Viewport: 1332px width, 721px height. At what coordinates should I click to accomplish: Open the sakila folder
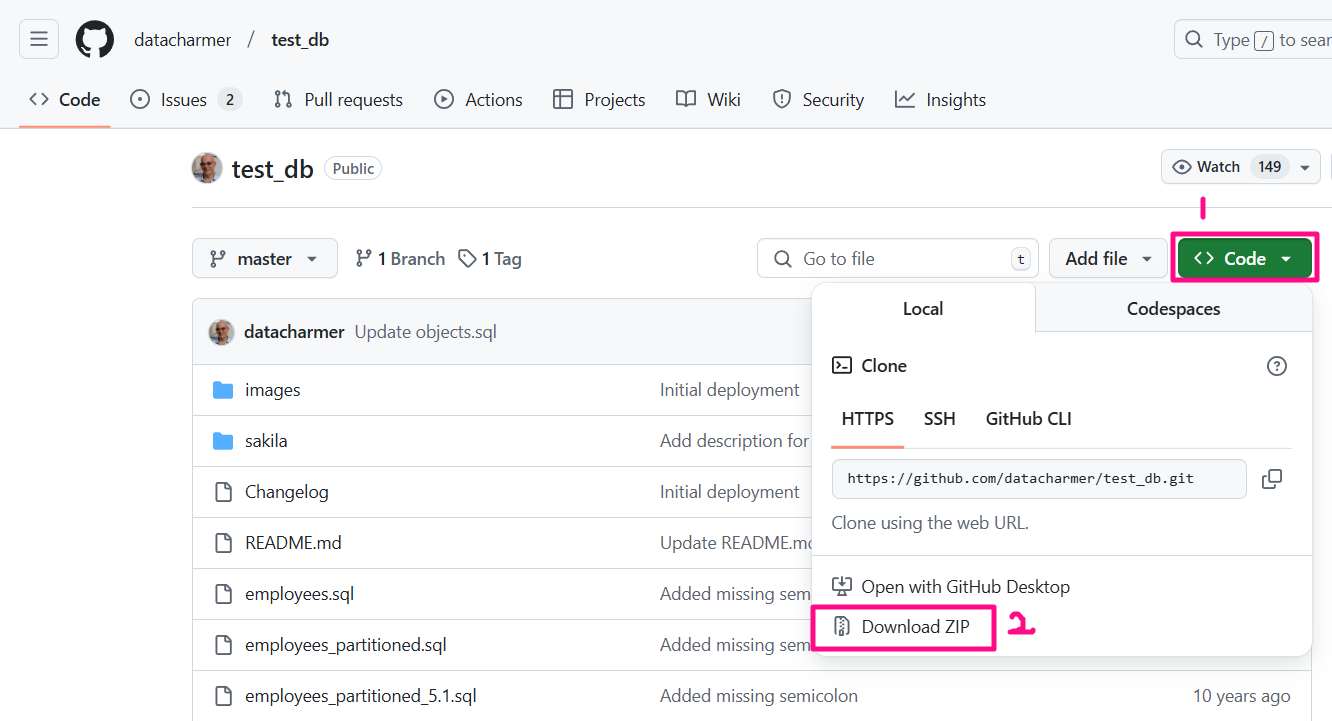pyautogui.click(x=266, y=441)
